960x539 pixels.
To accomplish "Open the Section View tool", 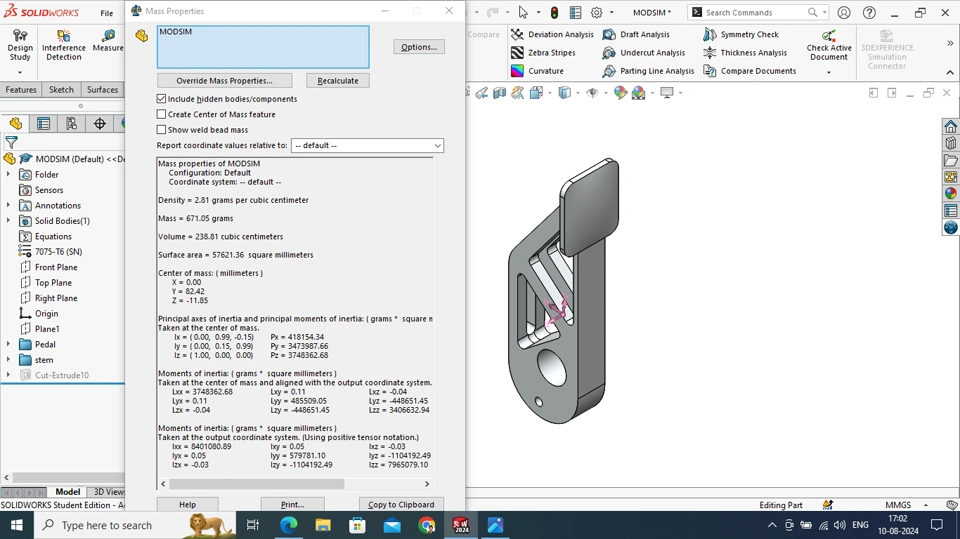I will (500, 92).
